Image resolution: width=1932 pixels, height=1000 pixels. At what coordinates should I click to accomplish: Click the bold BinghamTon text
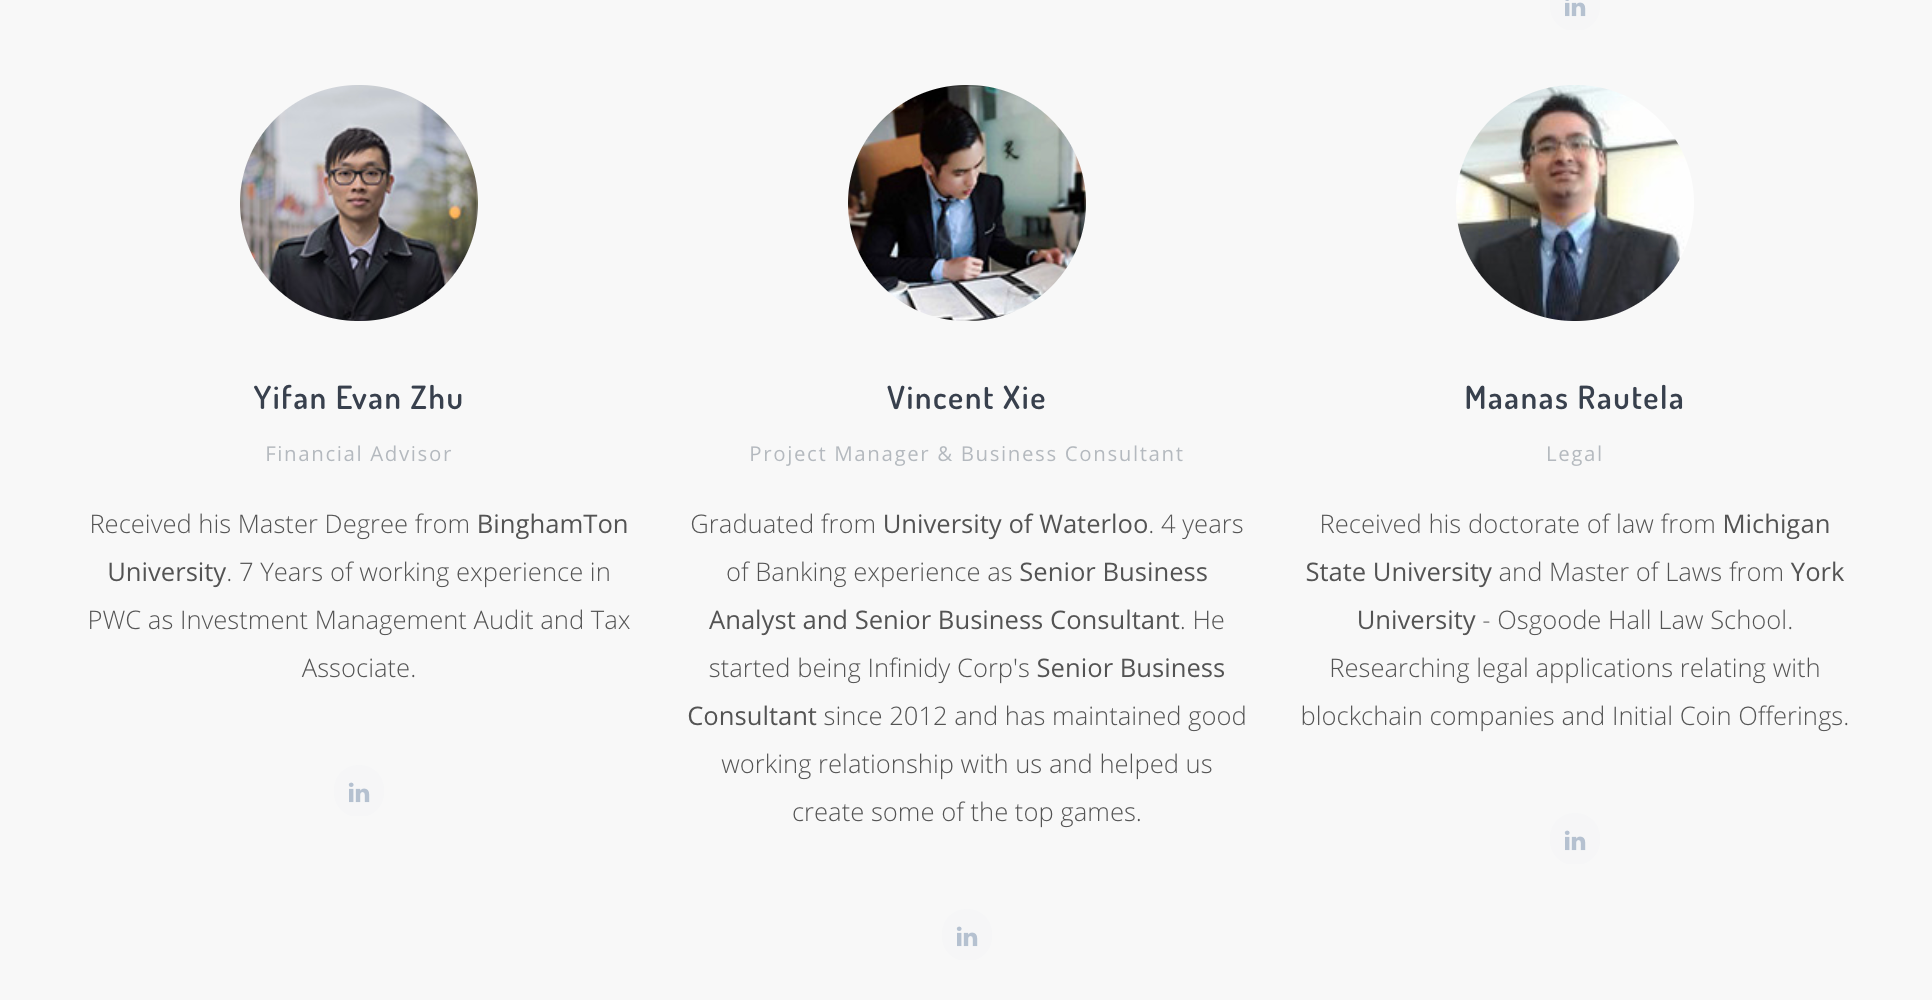tap(552, 524)
